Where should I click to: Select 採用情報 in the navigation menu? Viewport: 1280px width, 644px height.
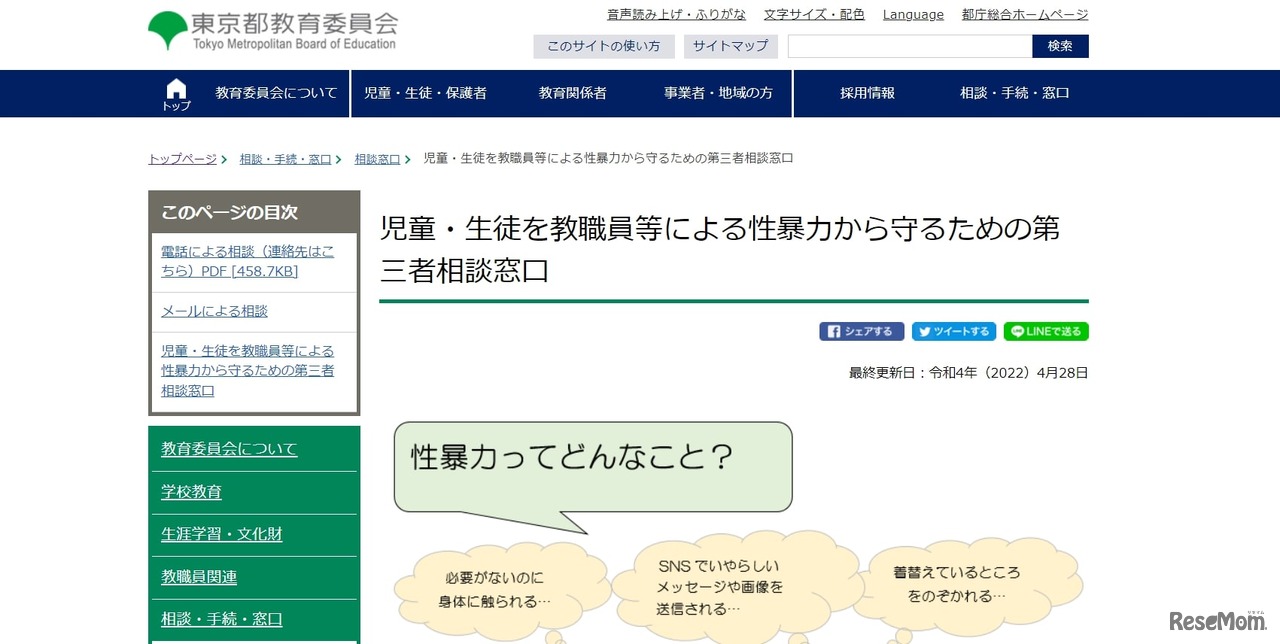click(x=866, y=93)
